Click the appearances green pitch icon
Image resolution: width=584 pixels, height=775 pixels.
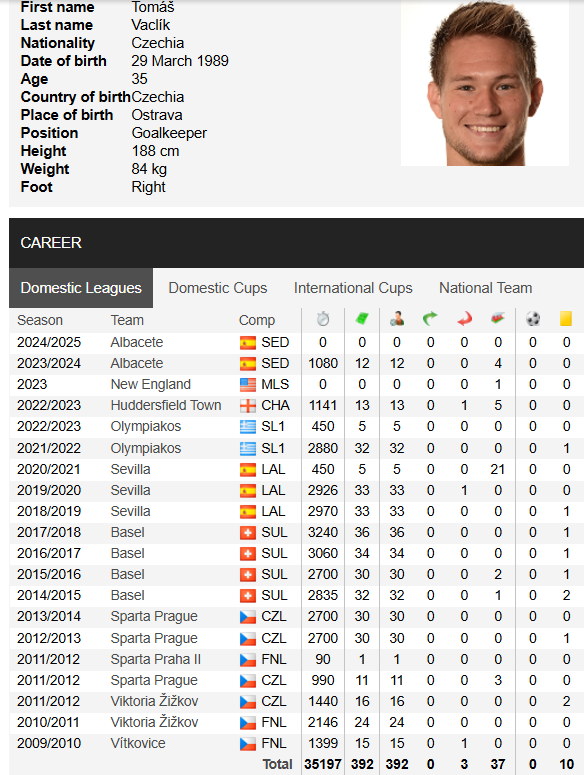362,319
